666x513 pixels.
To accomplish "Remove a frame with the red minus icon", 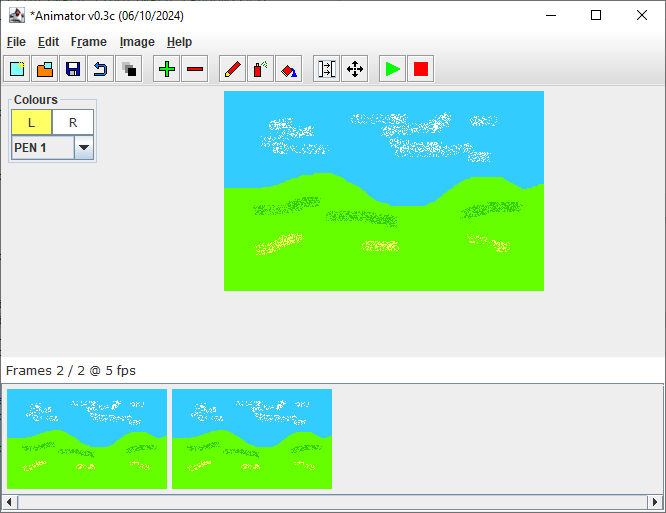I will click(195, 69).
